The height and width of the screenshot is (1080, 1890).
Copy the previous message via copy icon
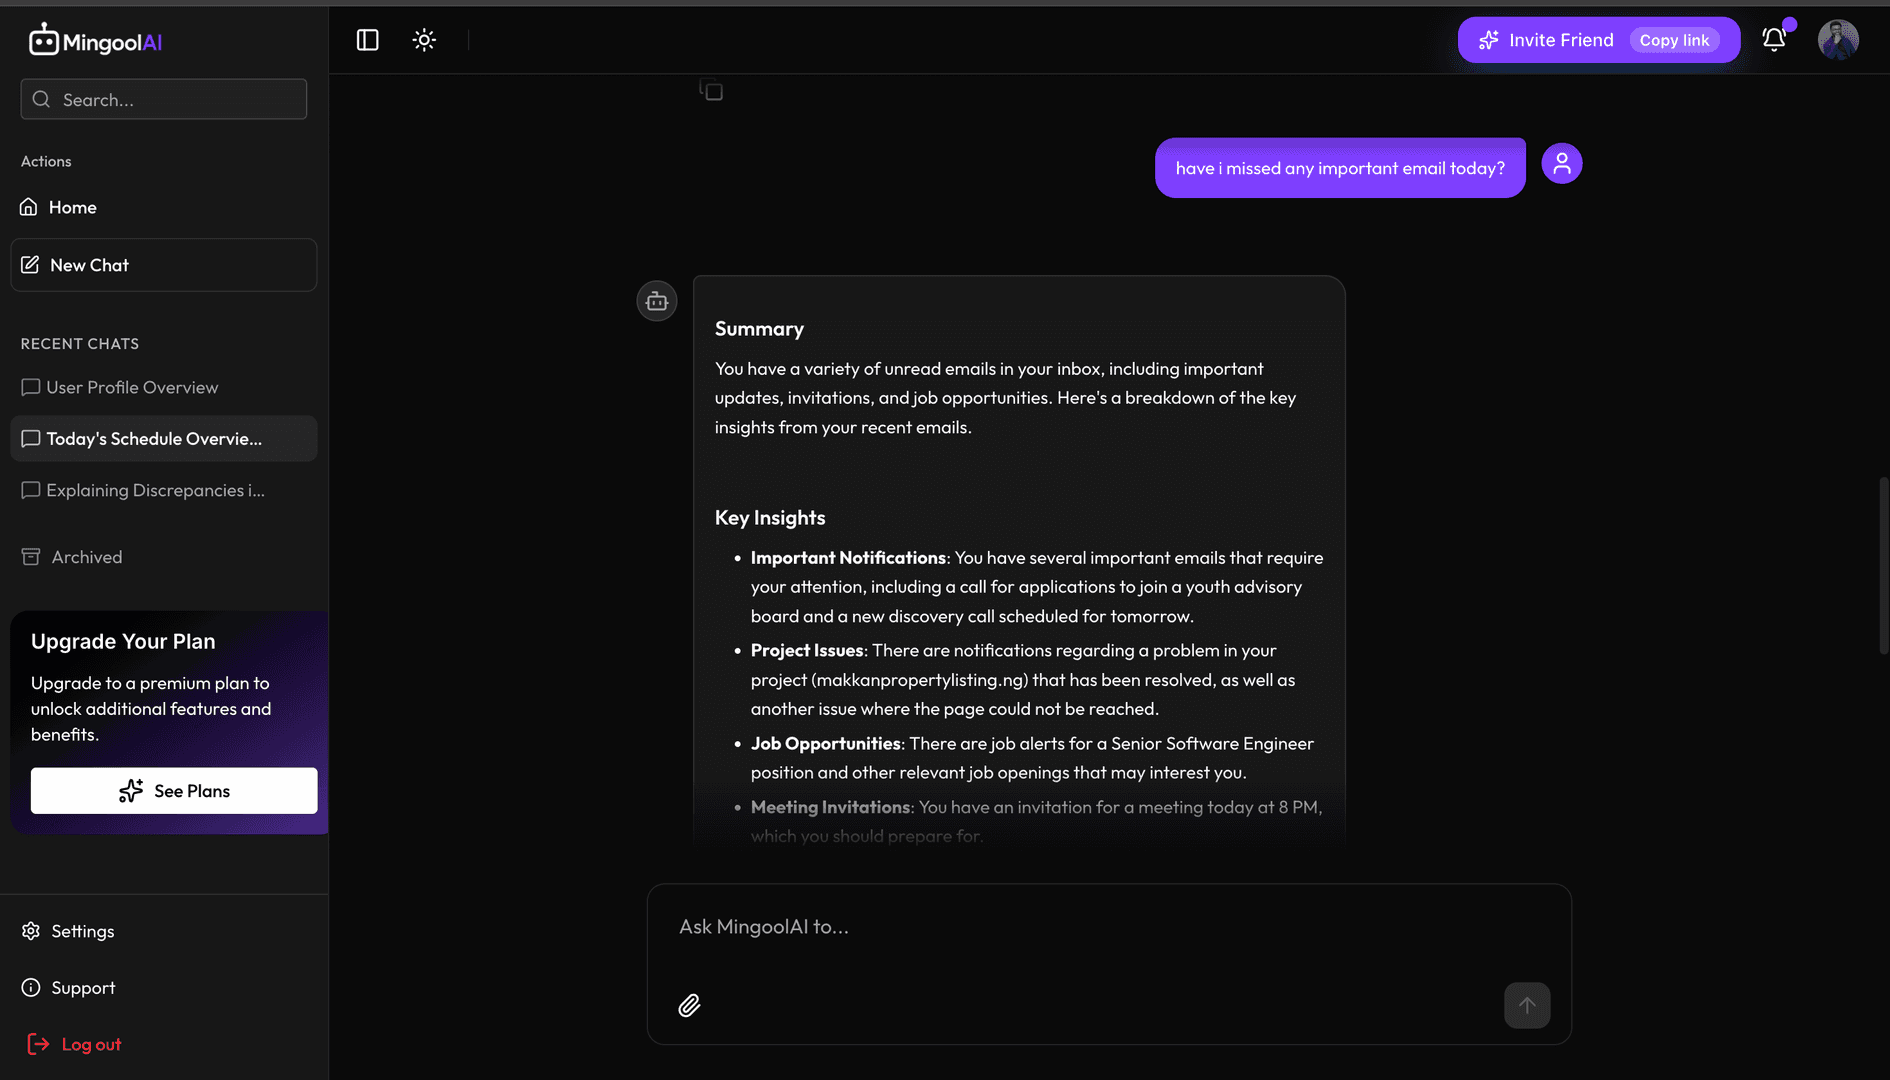click(x=711, y=91)
